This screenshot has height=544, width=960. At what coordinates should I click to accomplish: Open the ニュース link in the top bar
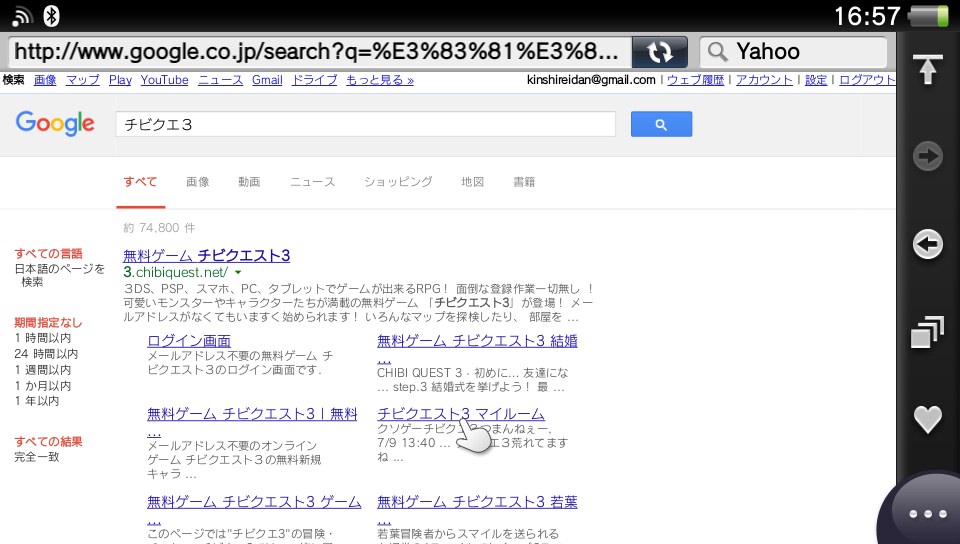(x=220, y=80)
